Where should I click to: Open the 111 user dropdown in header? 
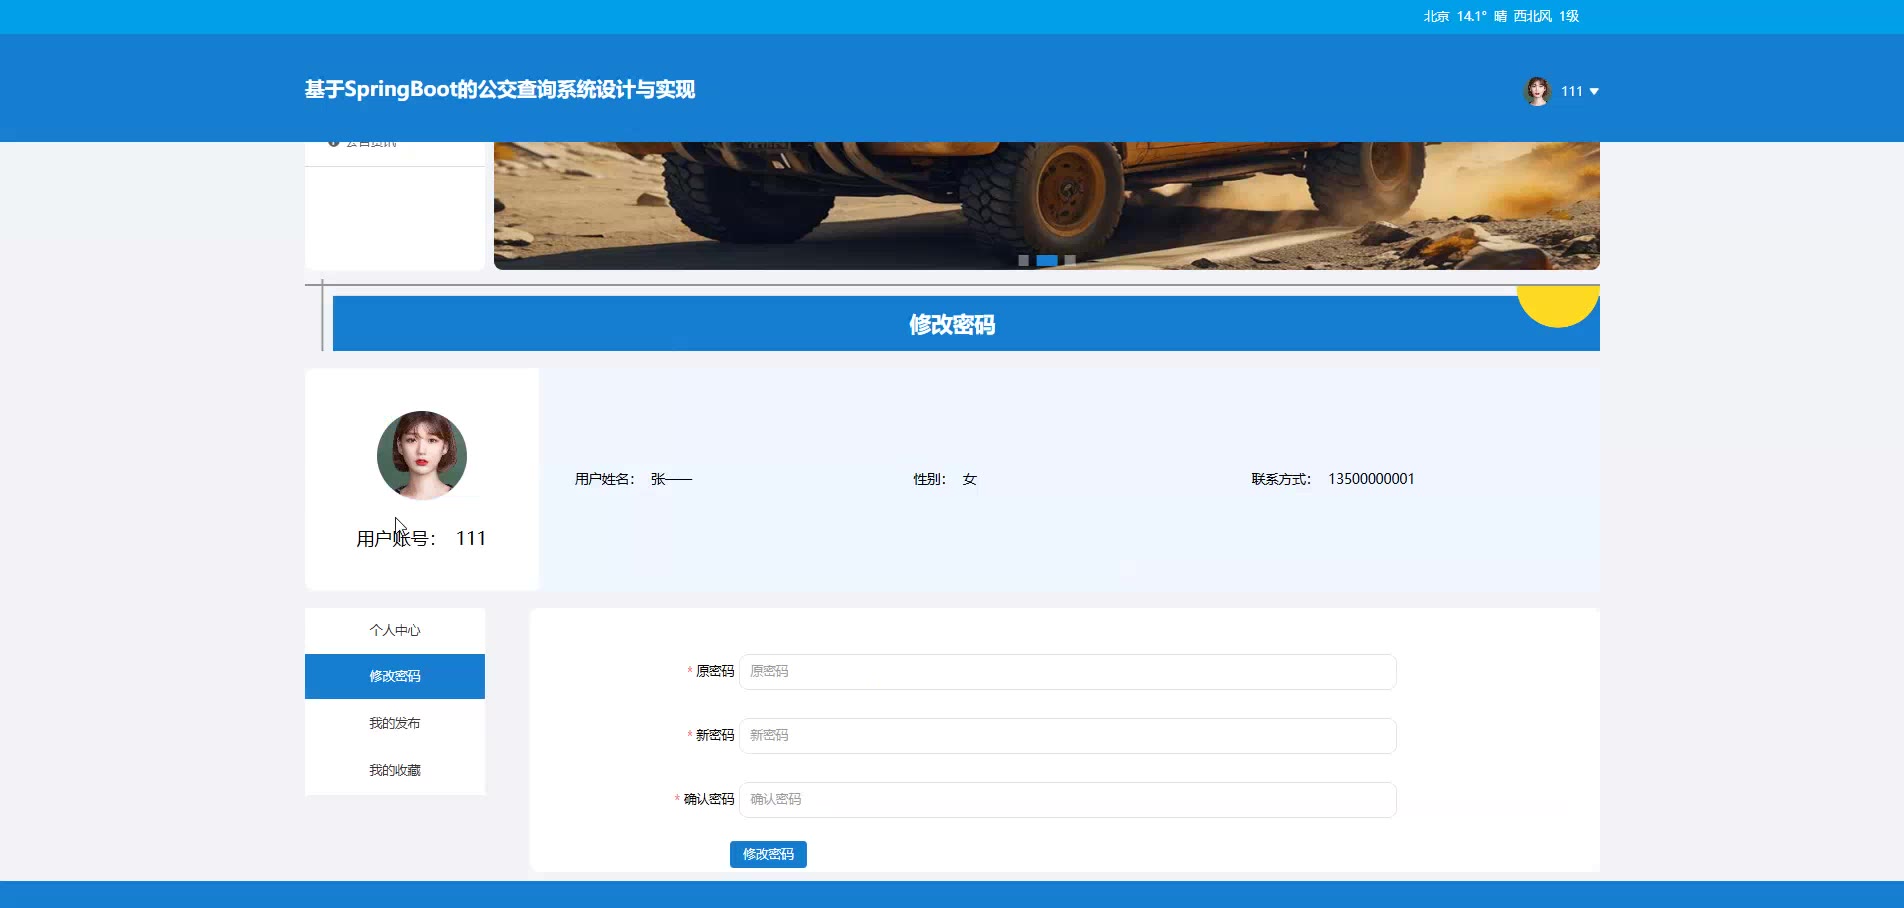(1562, 91)
